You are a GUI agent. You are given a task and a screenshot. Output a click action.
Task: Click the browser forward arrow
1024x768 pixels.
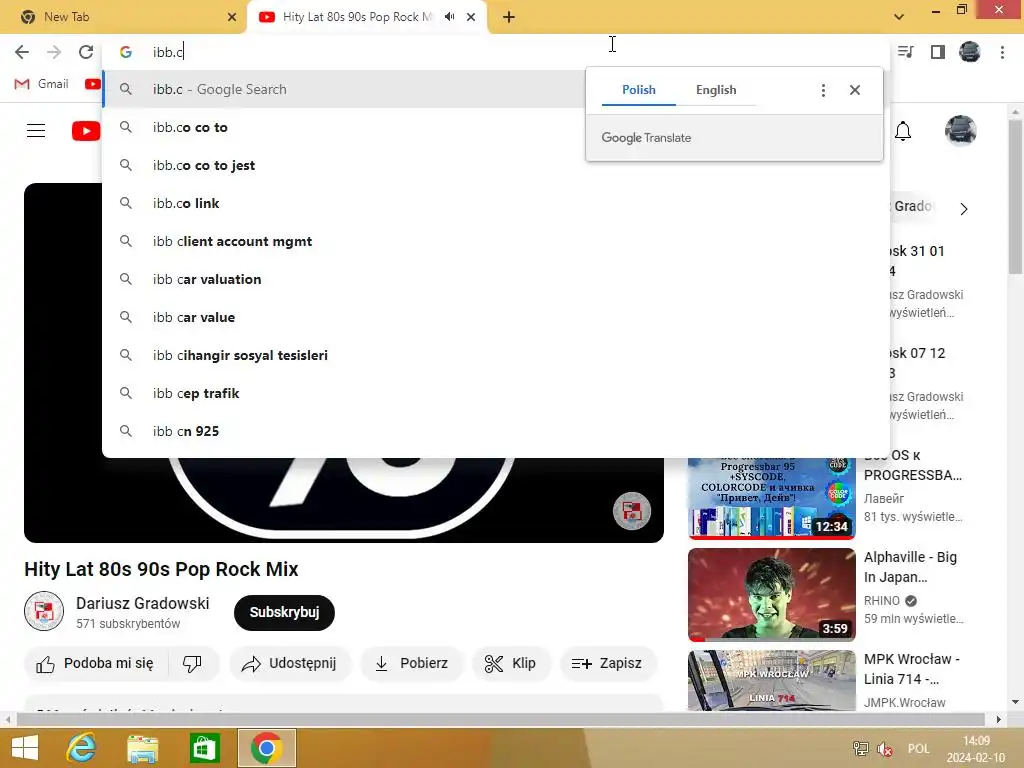tap(54, 52)
